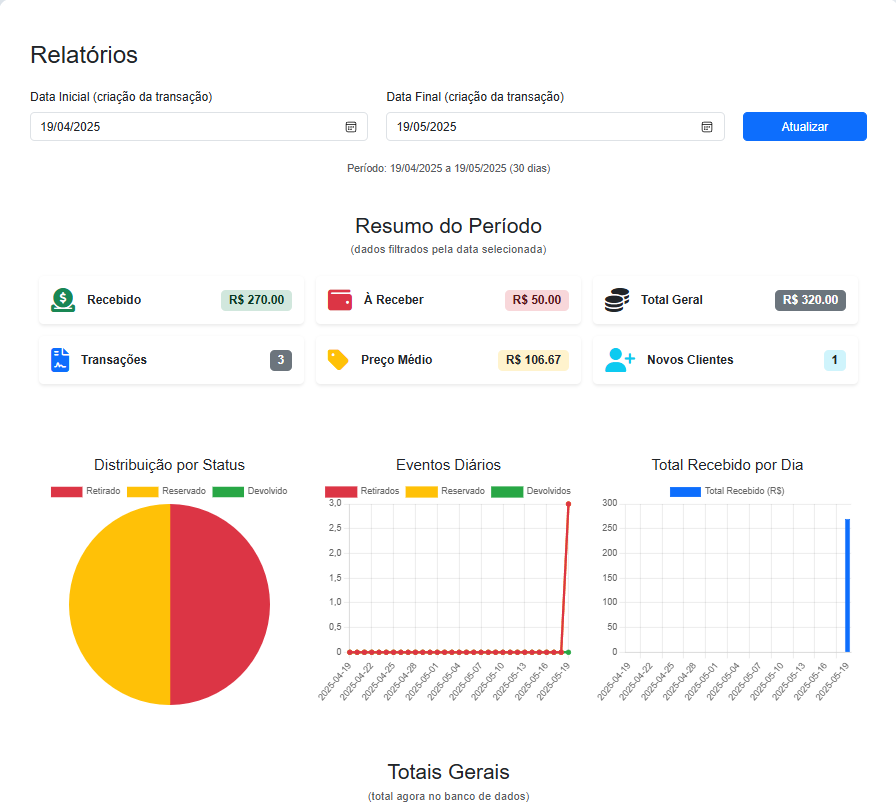Focus the Data Final date field
The height and width of the screenshot is (809, 896).
(x=555, y=126)
